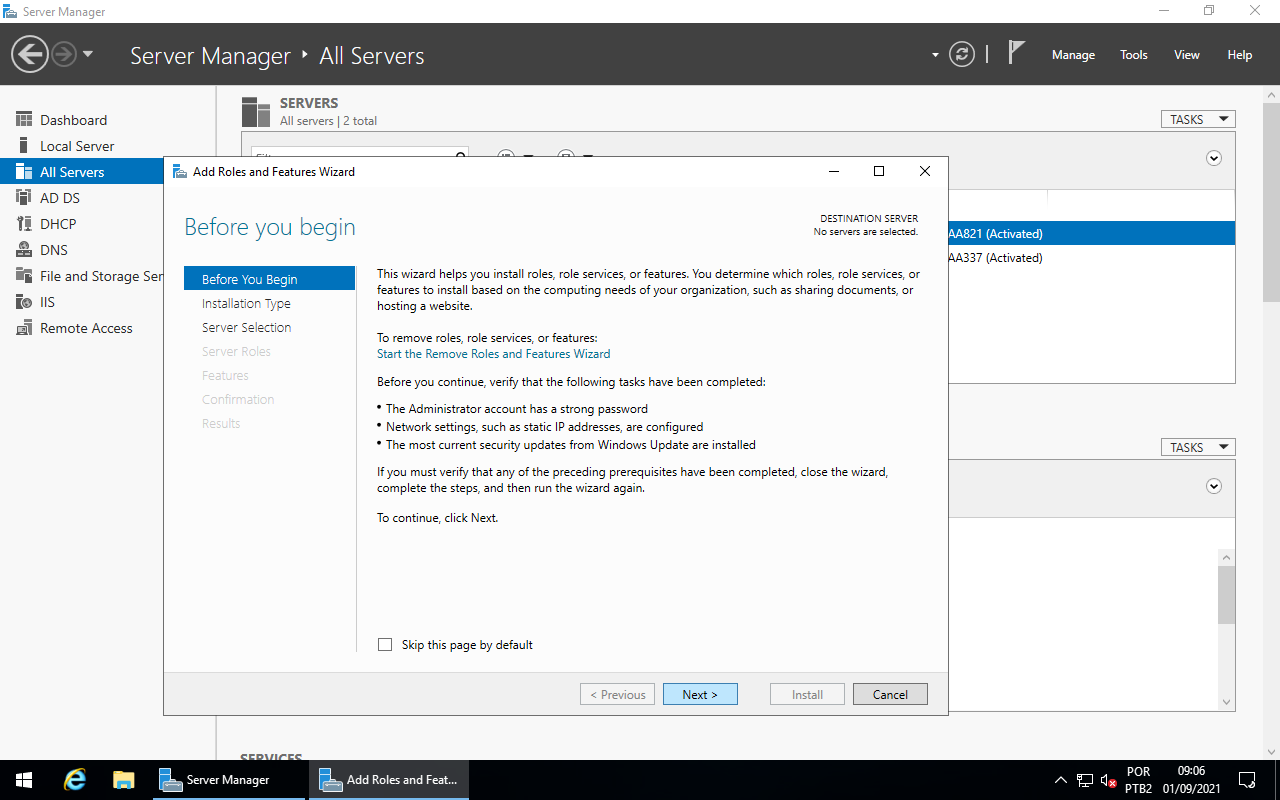Screen dimensions: 1280x800
Task: Enable Skip this page by default
Action: [x=385, y=644]
